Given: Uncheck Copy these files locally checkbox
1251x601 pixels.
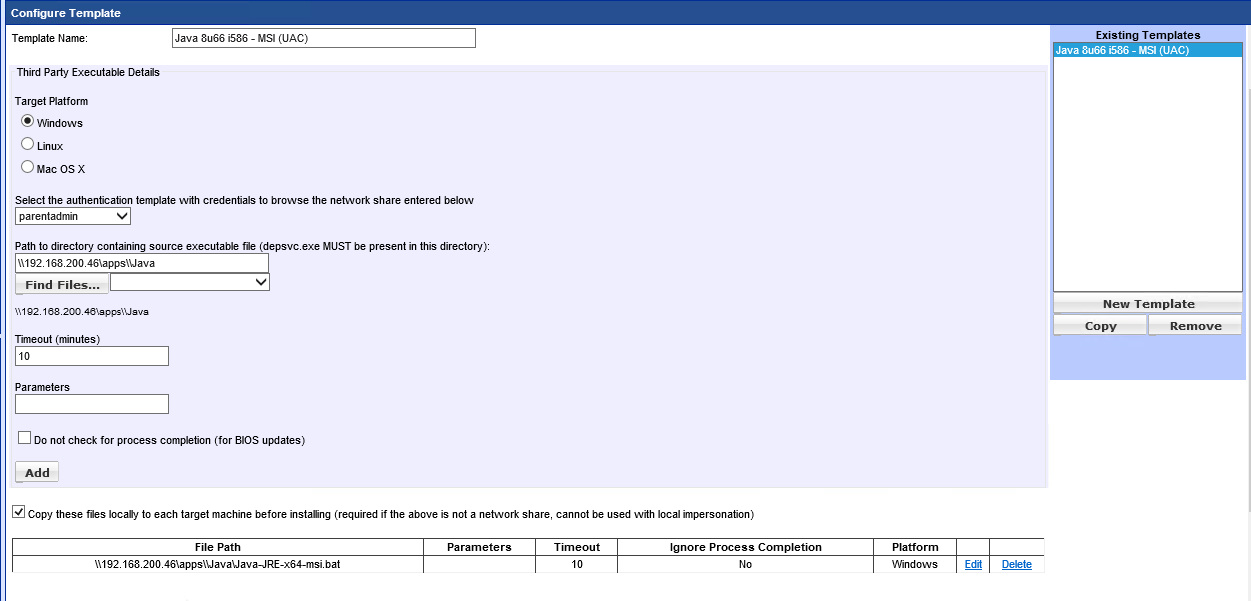Looking at the screenshot, I should [19, 512].
